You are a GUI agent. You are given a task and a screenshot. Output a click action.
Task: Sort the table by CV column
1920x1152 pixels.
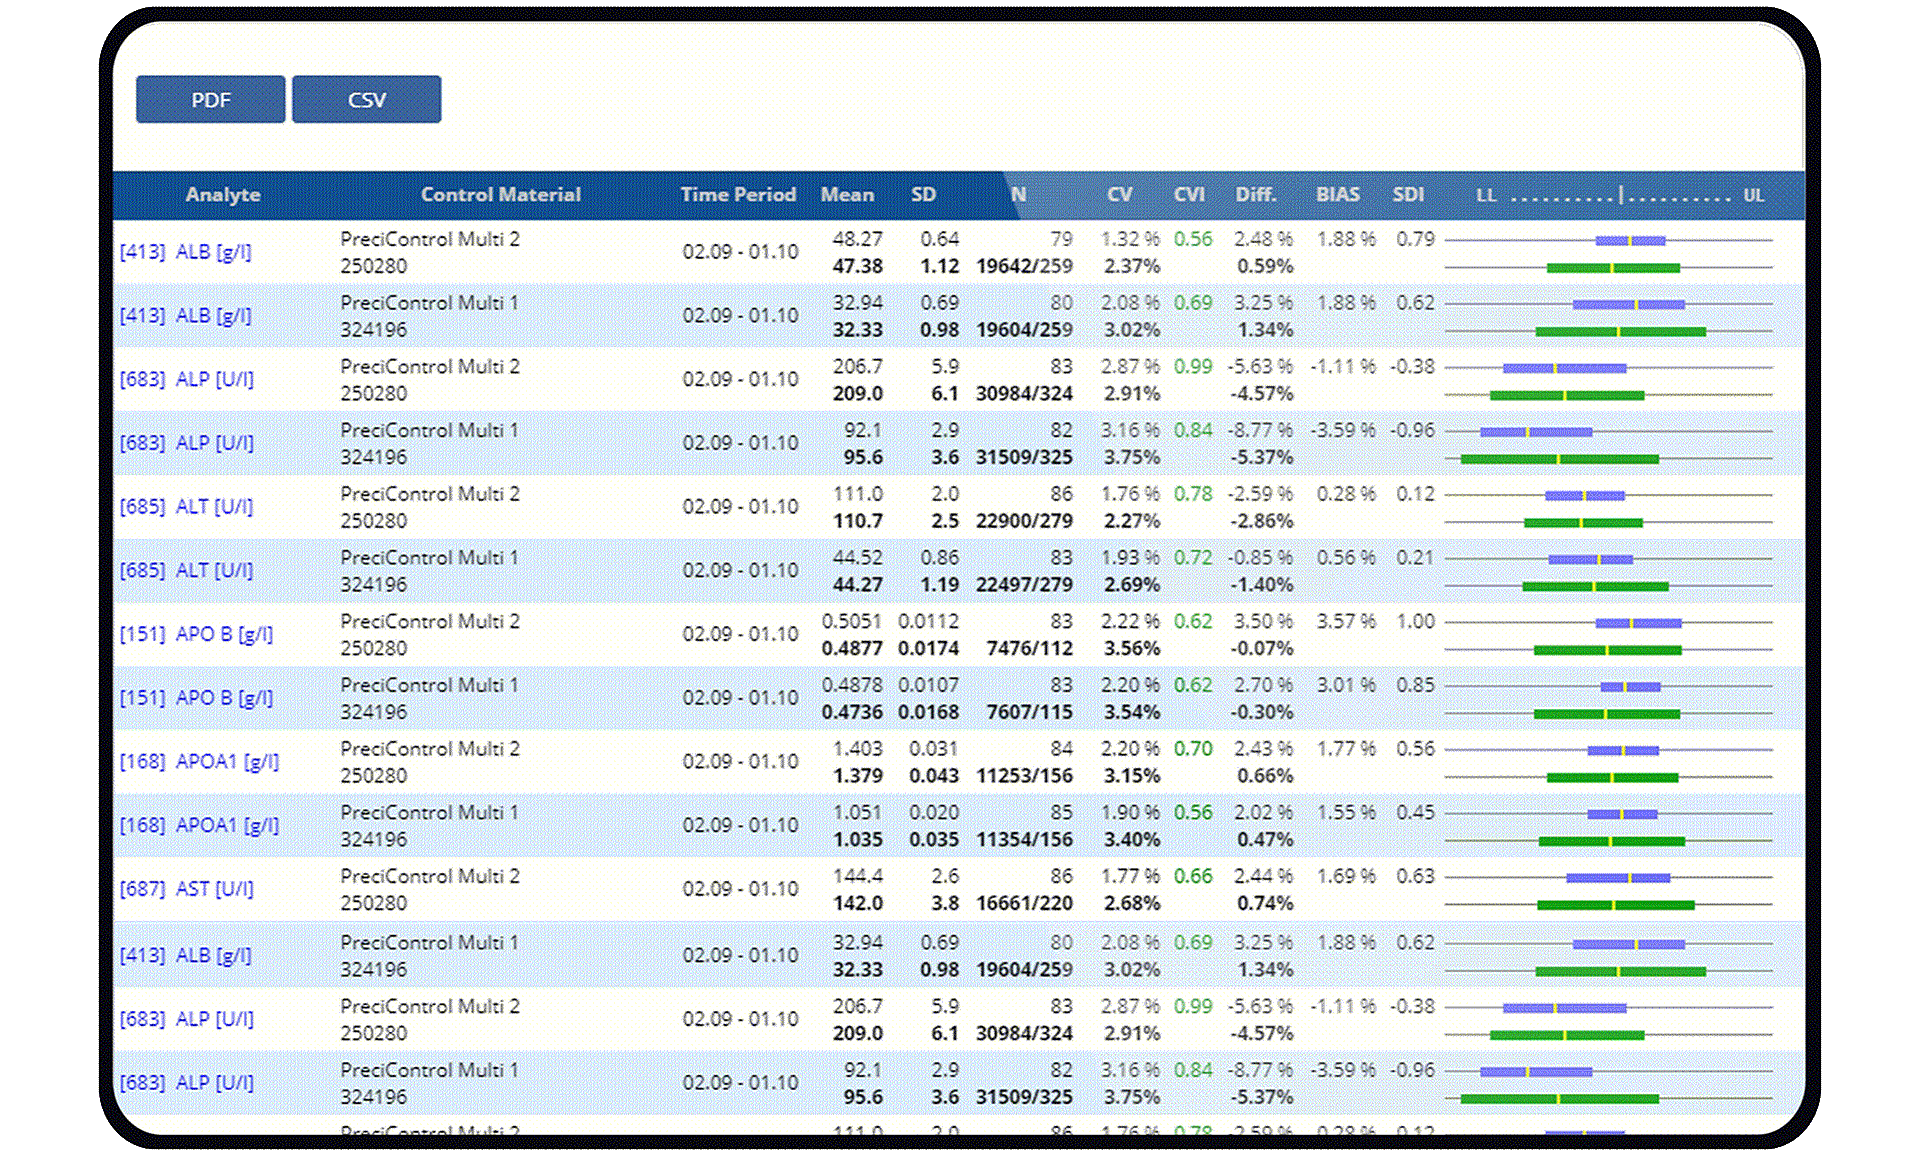[1120, 195]
